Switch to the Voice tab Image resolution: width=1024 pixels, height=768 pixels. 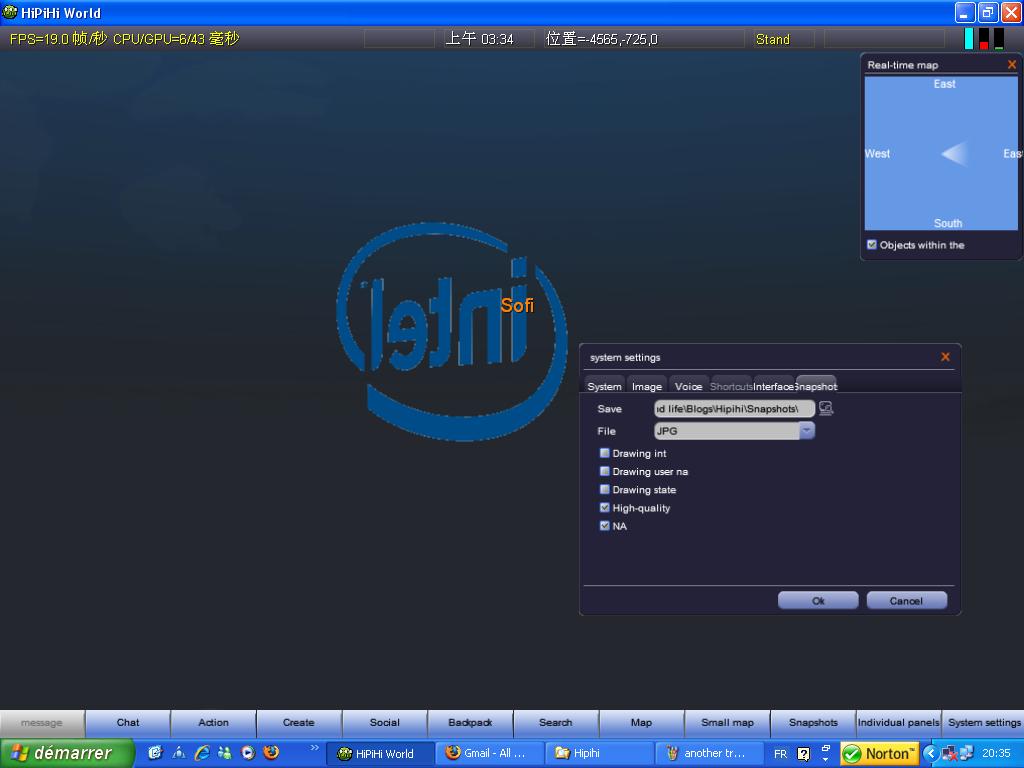[x=688, y=385]
